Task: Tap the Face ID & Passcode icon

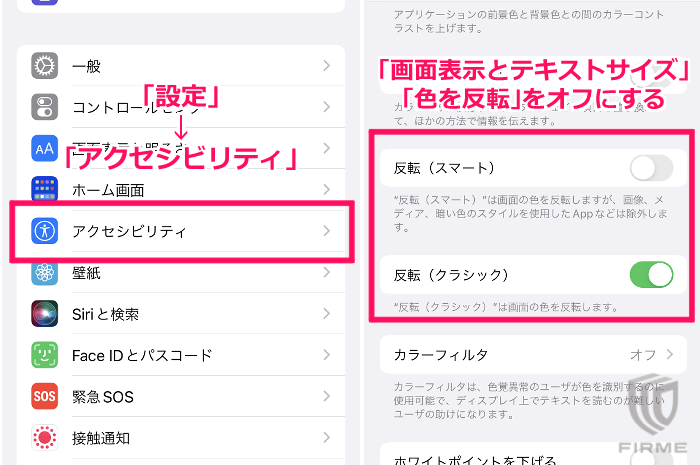Action: tap(45, 355)
